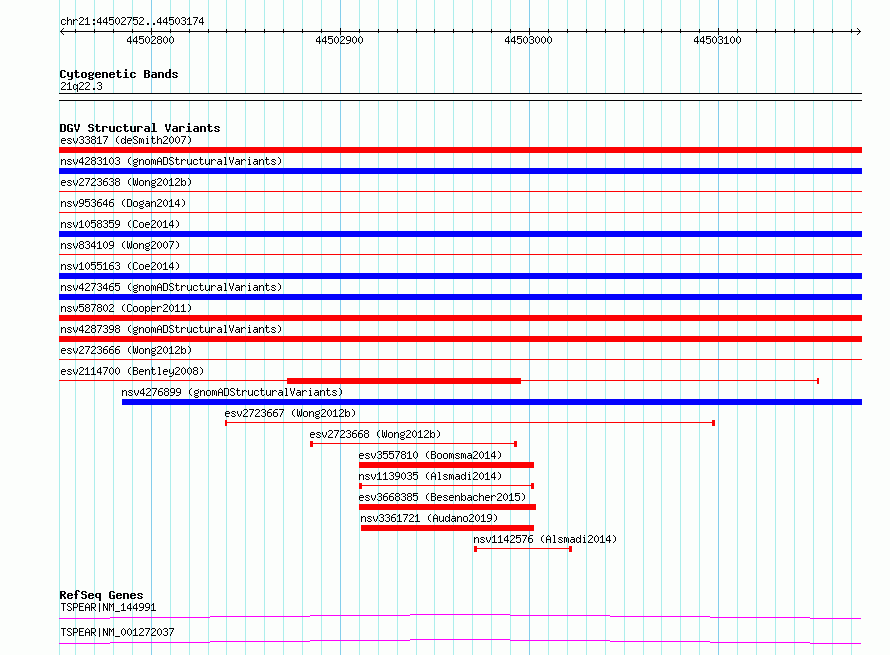Click the DGV Structural Variants track title
Screen dimensions: 890x655
coord(140,128)
